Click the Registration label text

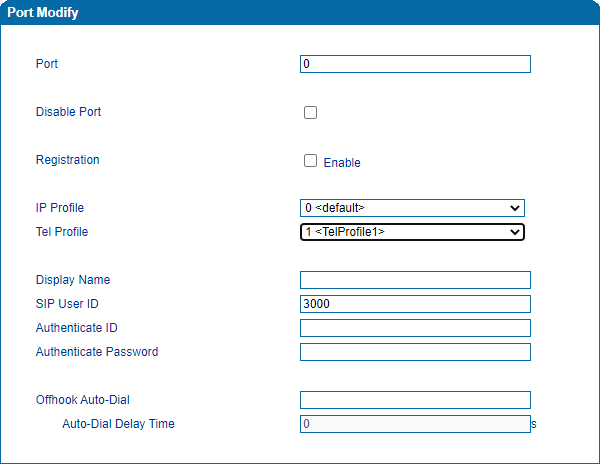[x=68, y=160]
